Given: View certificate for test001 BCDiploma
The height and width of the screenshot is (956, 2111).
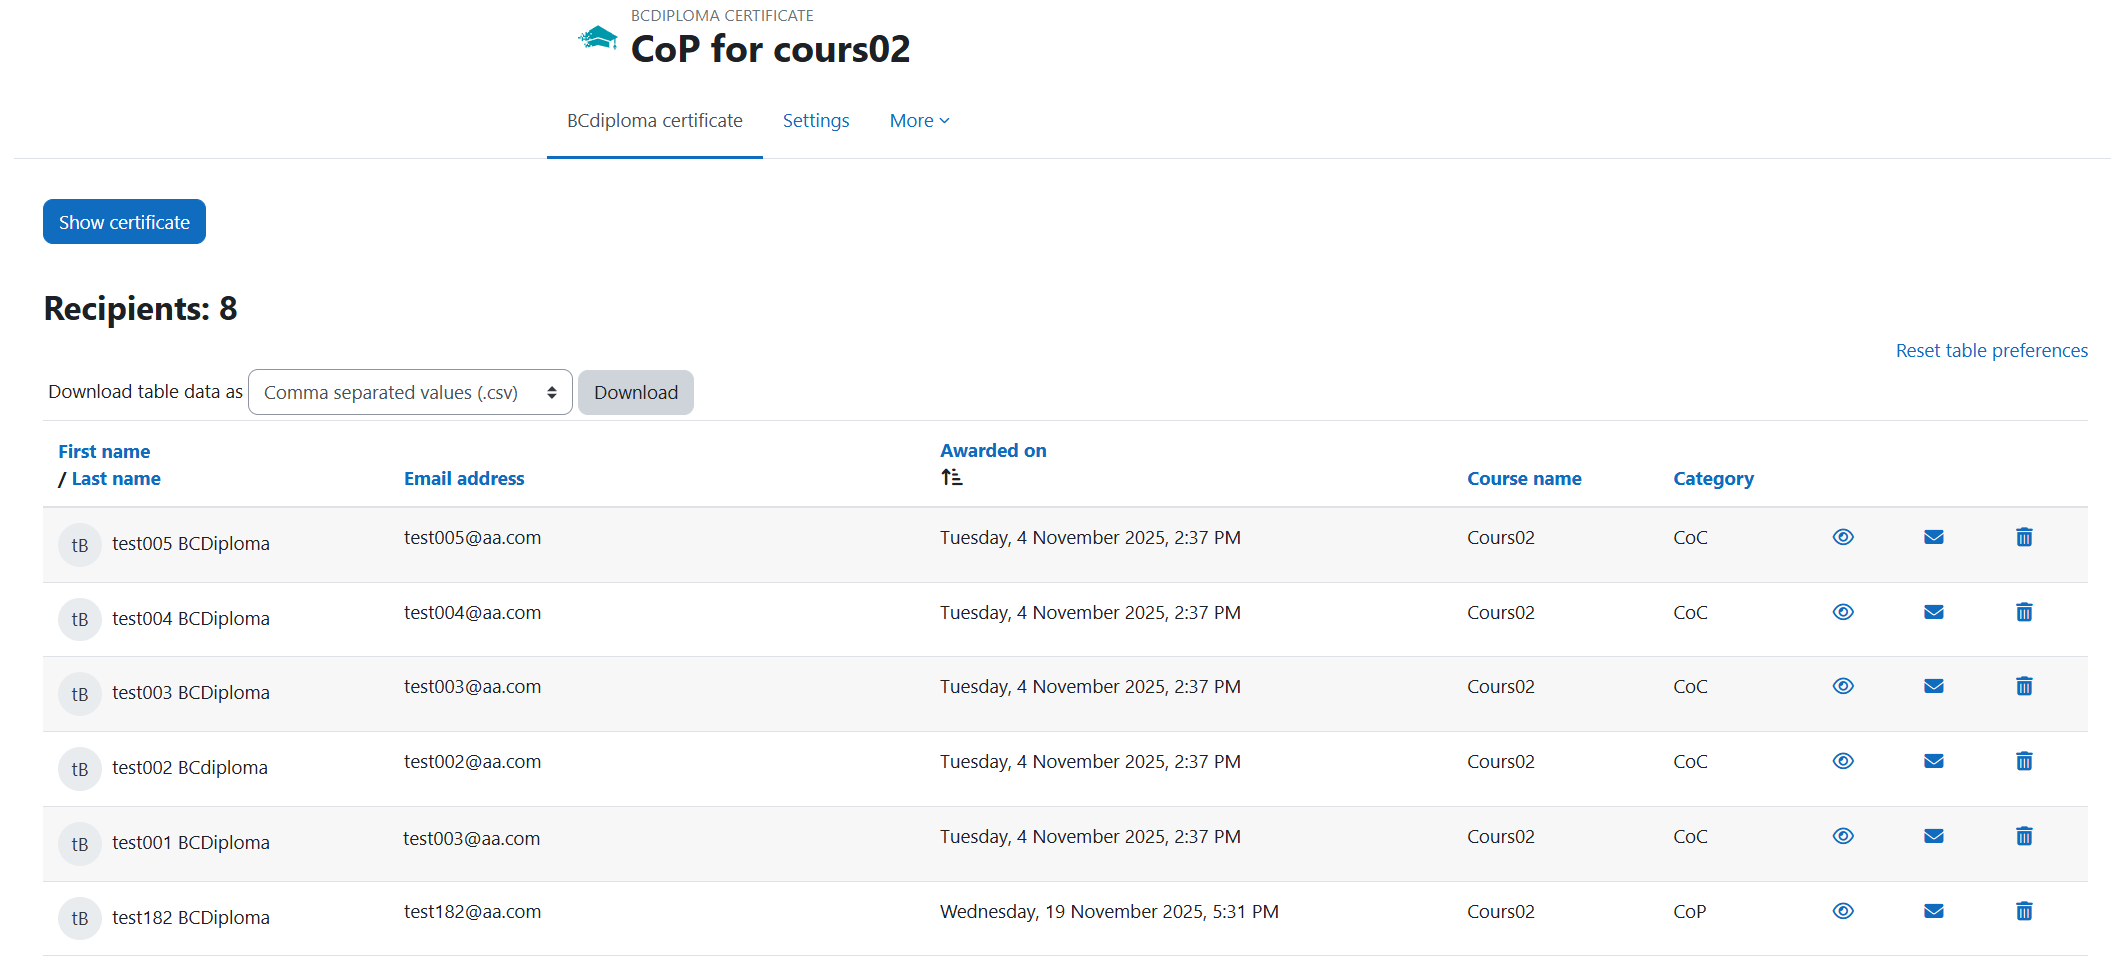Looking at the screenshot, I should (x=1843, y=836).
